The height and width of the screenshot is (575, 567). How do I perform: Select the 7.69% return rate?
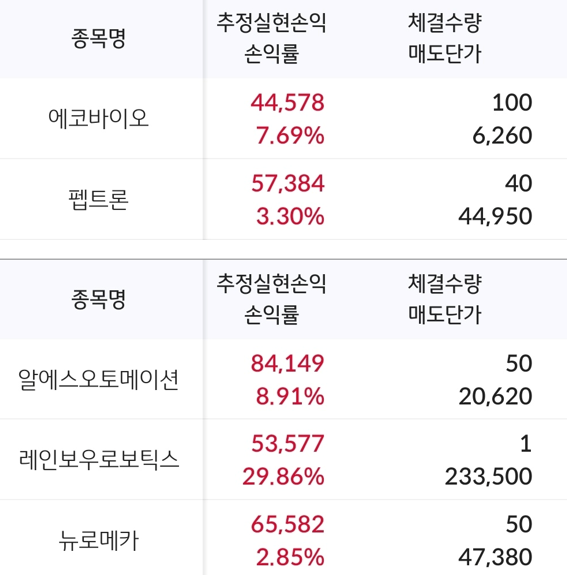pos(290,135)
